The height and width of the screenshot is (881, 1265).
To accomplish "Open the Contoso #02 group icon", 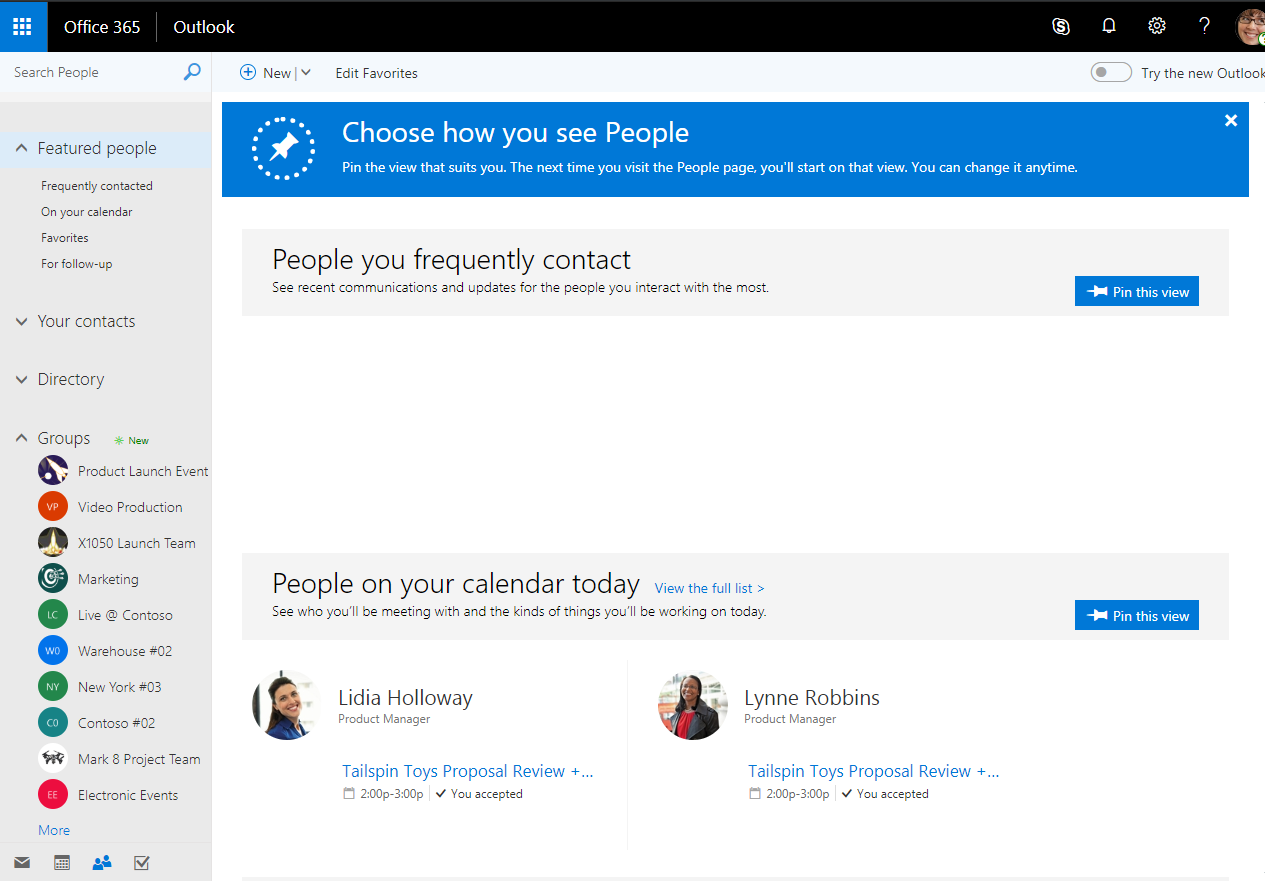I will tap(53, 722).
